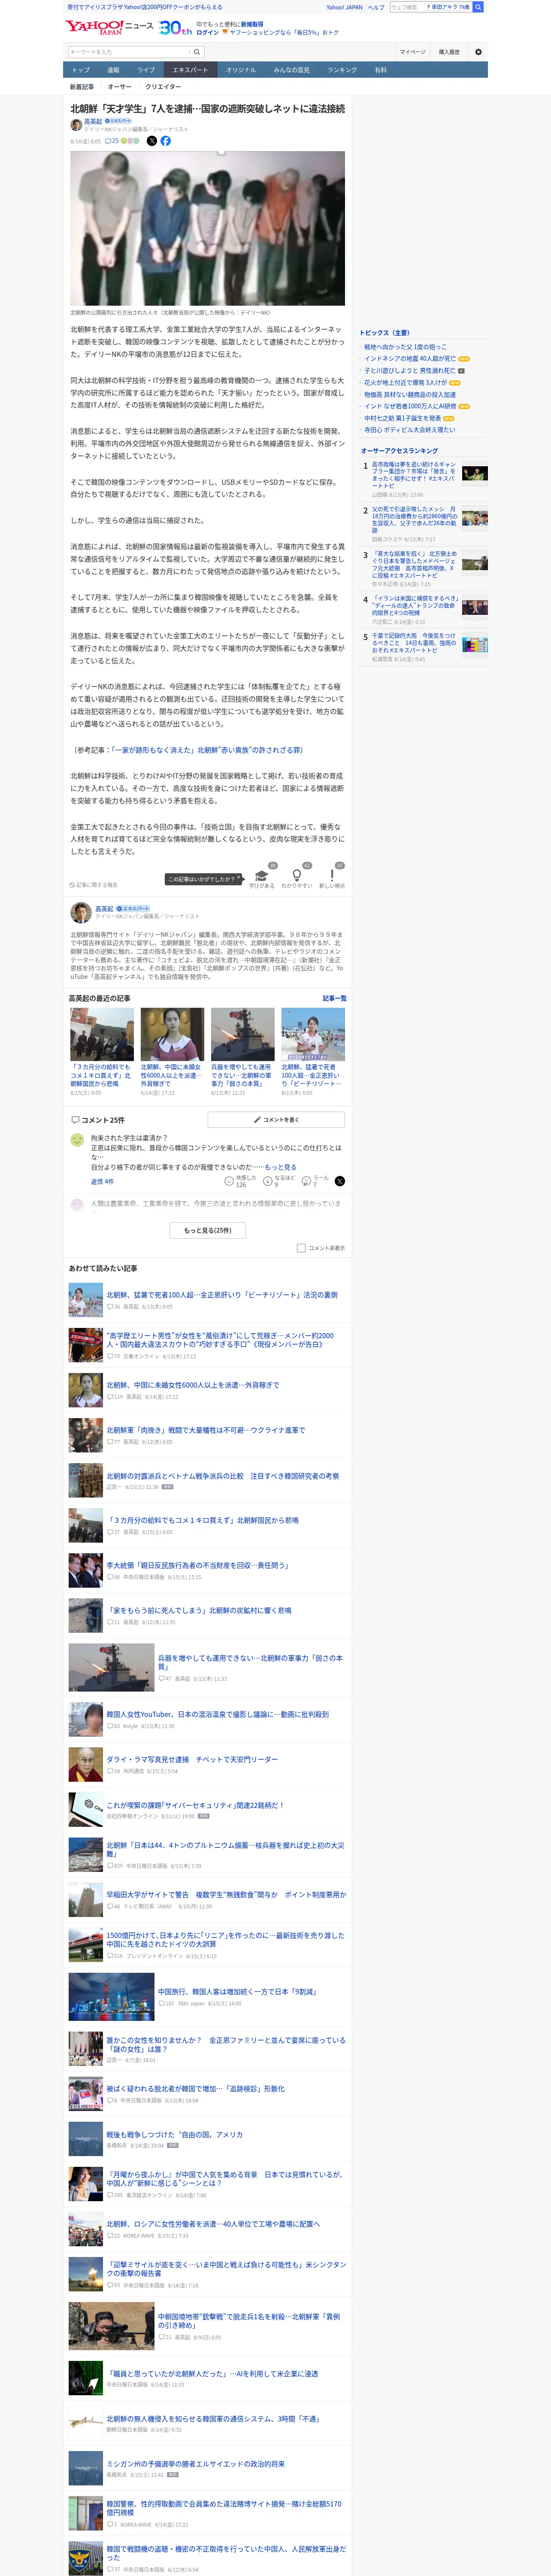Click the マイページ link
Viewport: 551px width, 2576px height.
pyautogui.click(x=413, y=52)
